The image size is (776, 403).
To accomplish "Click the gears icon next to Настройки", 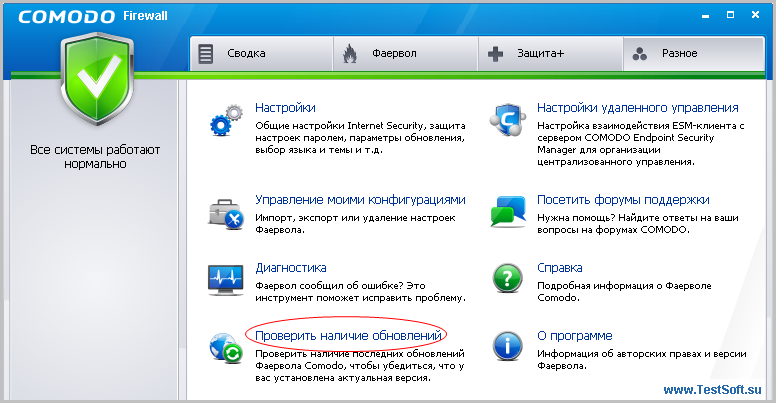I will pyautogui.click(x=226, y=120).
